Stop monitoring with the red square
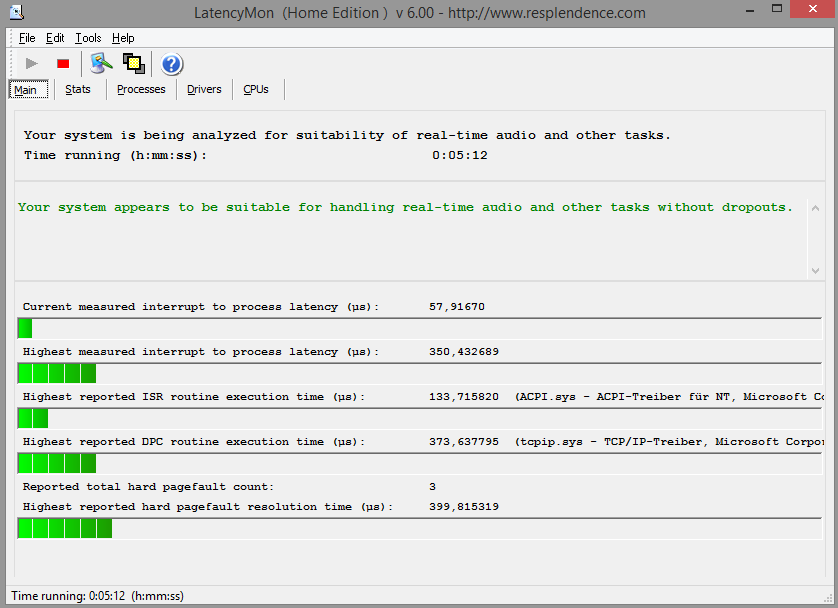The image size is (838, 608). coord(63,64)
